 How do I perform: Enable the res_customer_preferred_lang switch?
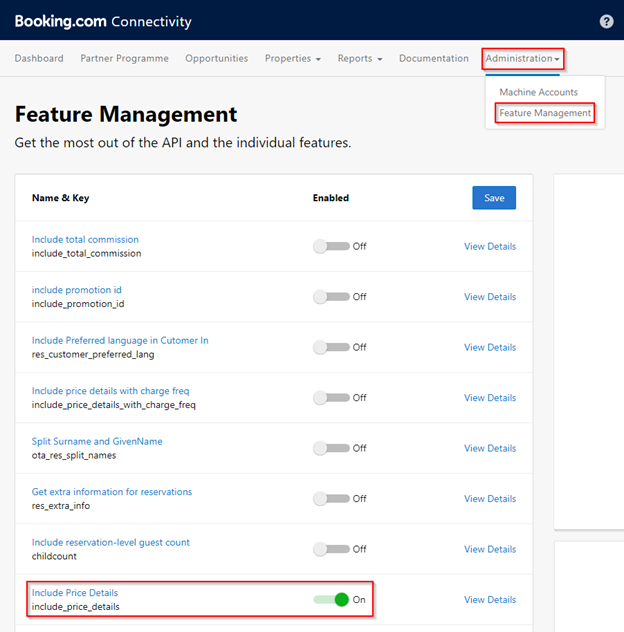click(331, 347)
